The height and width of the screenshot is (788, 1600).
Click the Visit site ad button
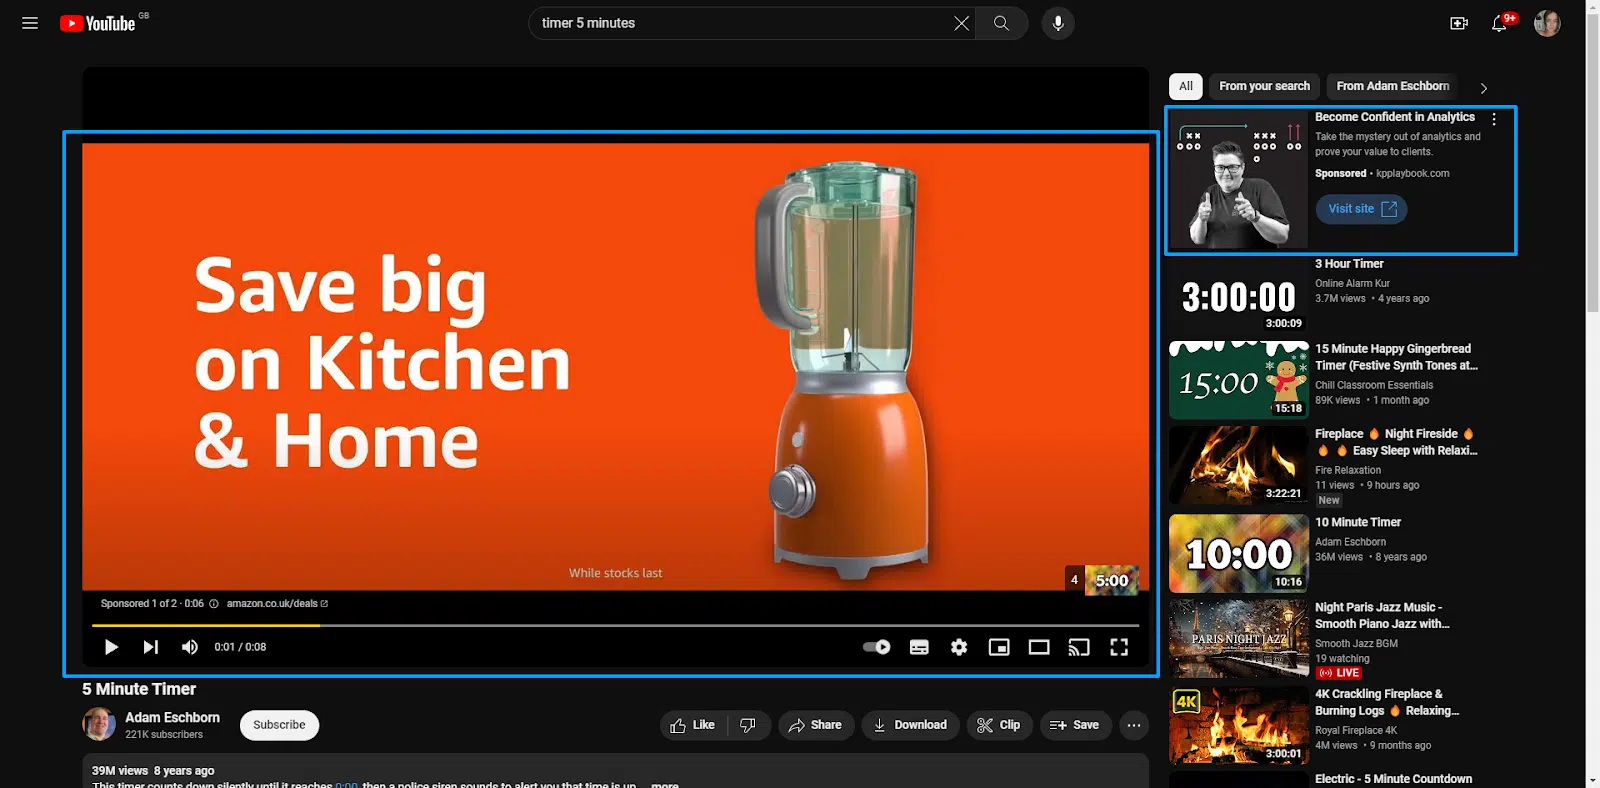pyautogui.click(x=1361, y=209)
